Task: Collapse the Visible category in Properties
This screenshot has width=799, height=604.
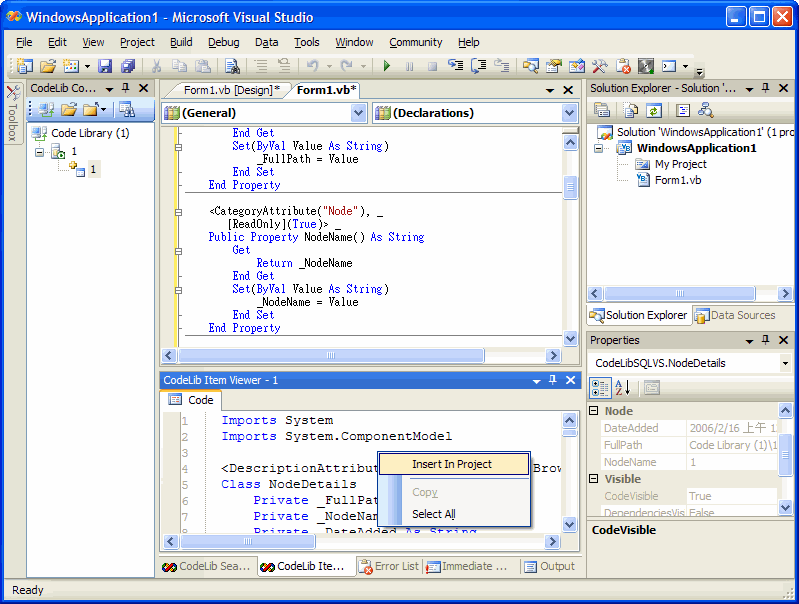Action: 594,478
